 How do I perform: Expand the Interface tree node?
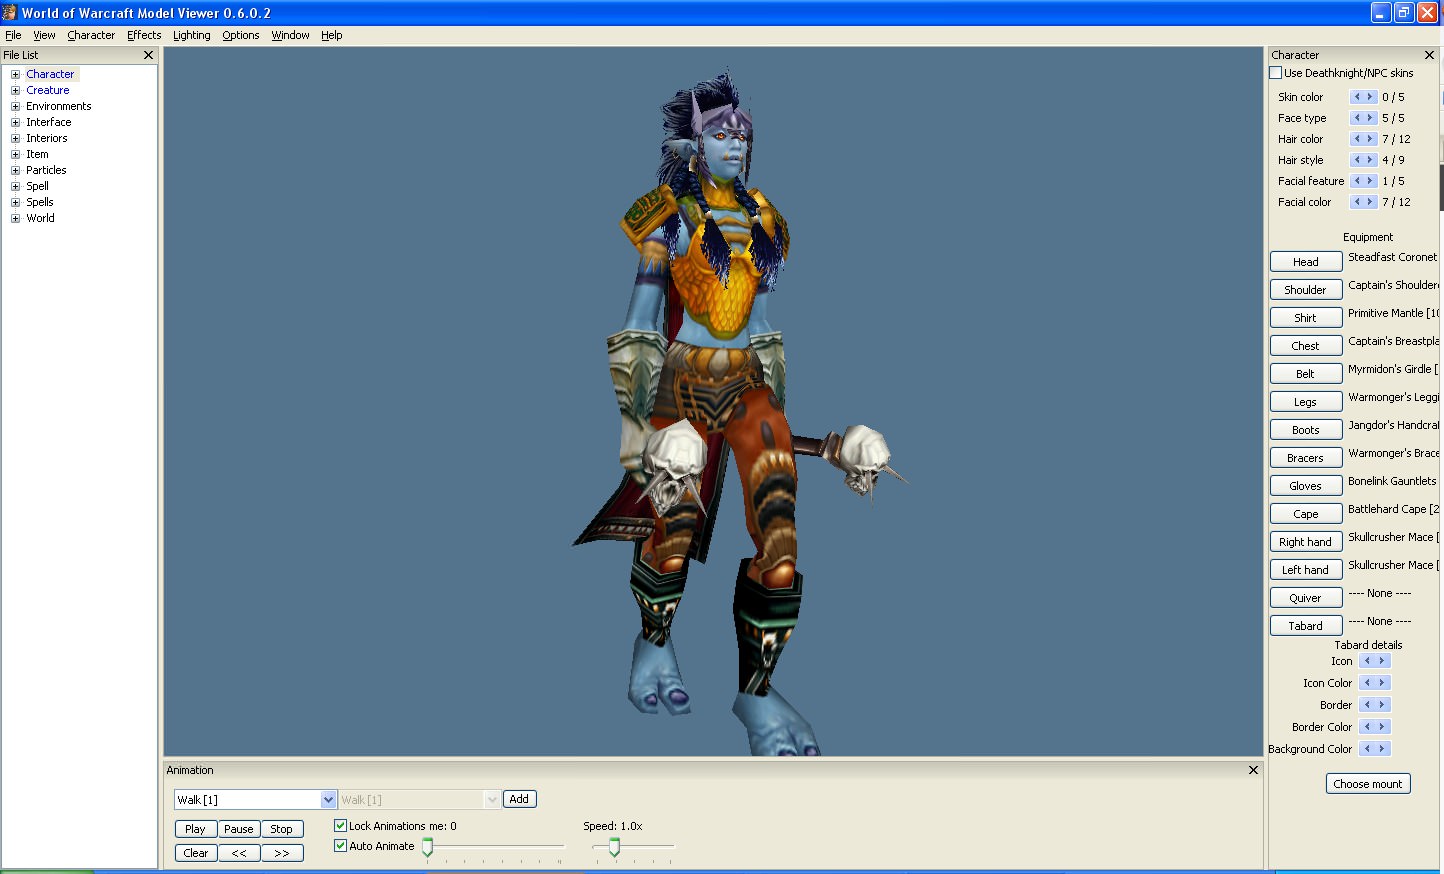(x=15, y=122)
